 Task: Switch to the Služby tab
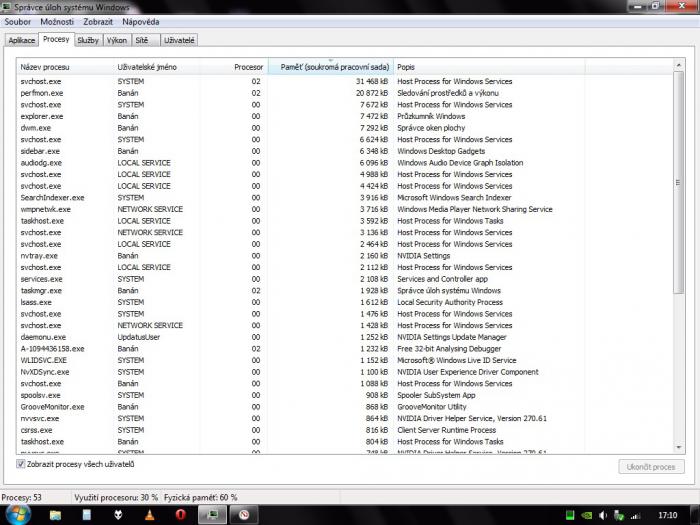(88, 40)
